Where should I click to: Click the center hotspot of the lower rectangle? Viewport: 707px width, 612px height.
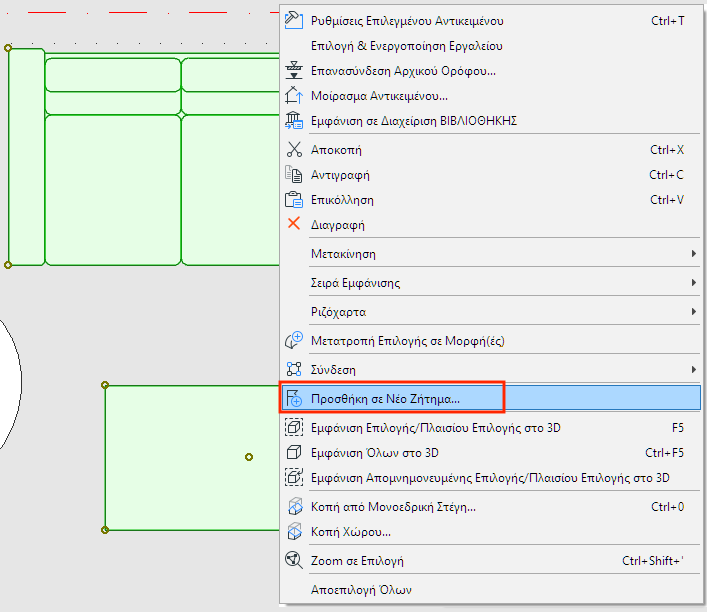tap(249, 457)
